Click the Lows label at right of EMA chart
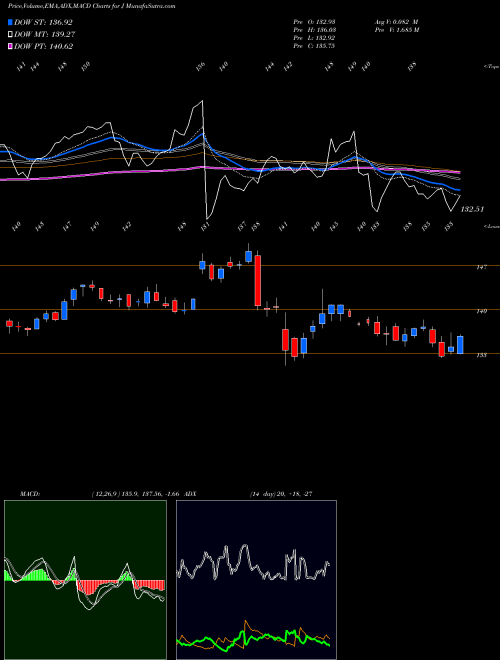500x660 pixels. (x=491, y=226)
